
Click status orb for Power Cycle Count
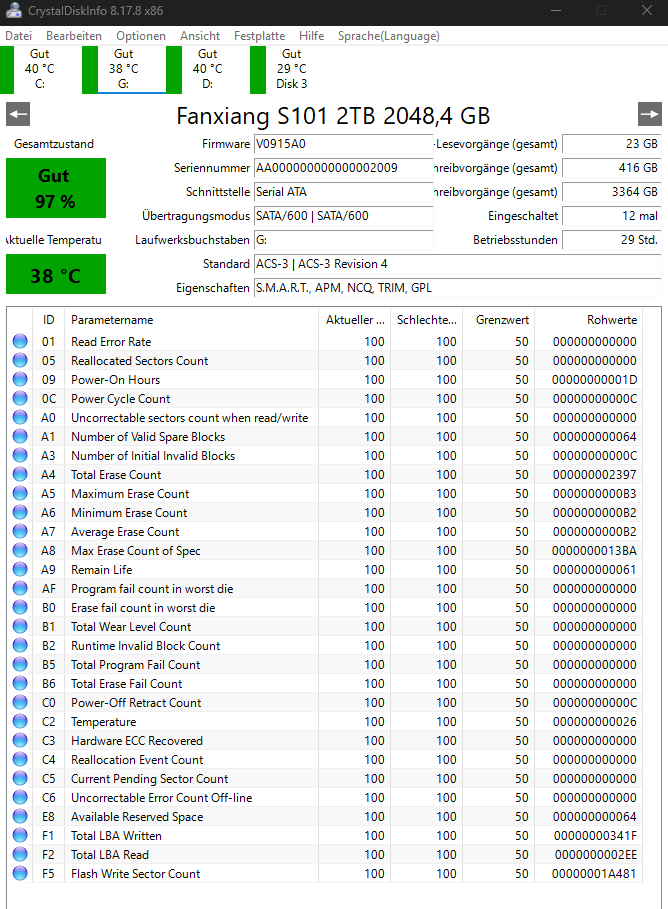pyautogui.click(x=20, y=398)
